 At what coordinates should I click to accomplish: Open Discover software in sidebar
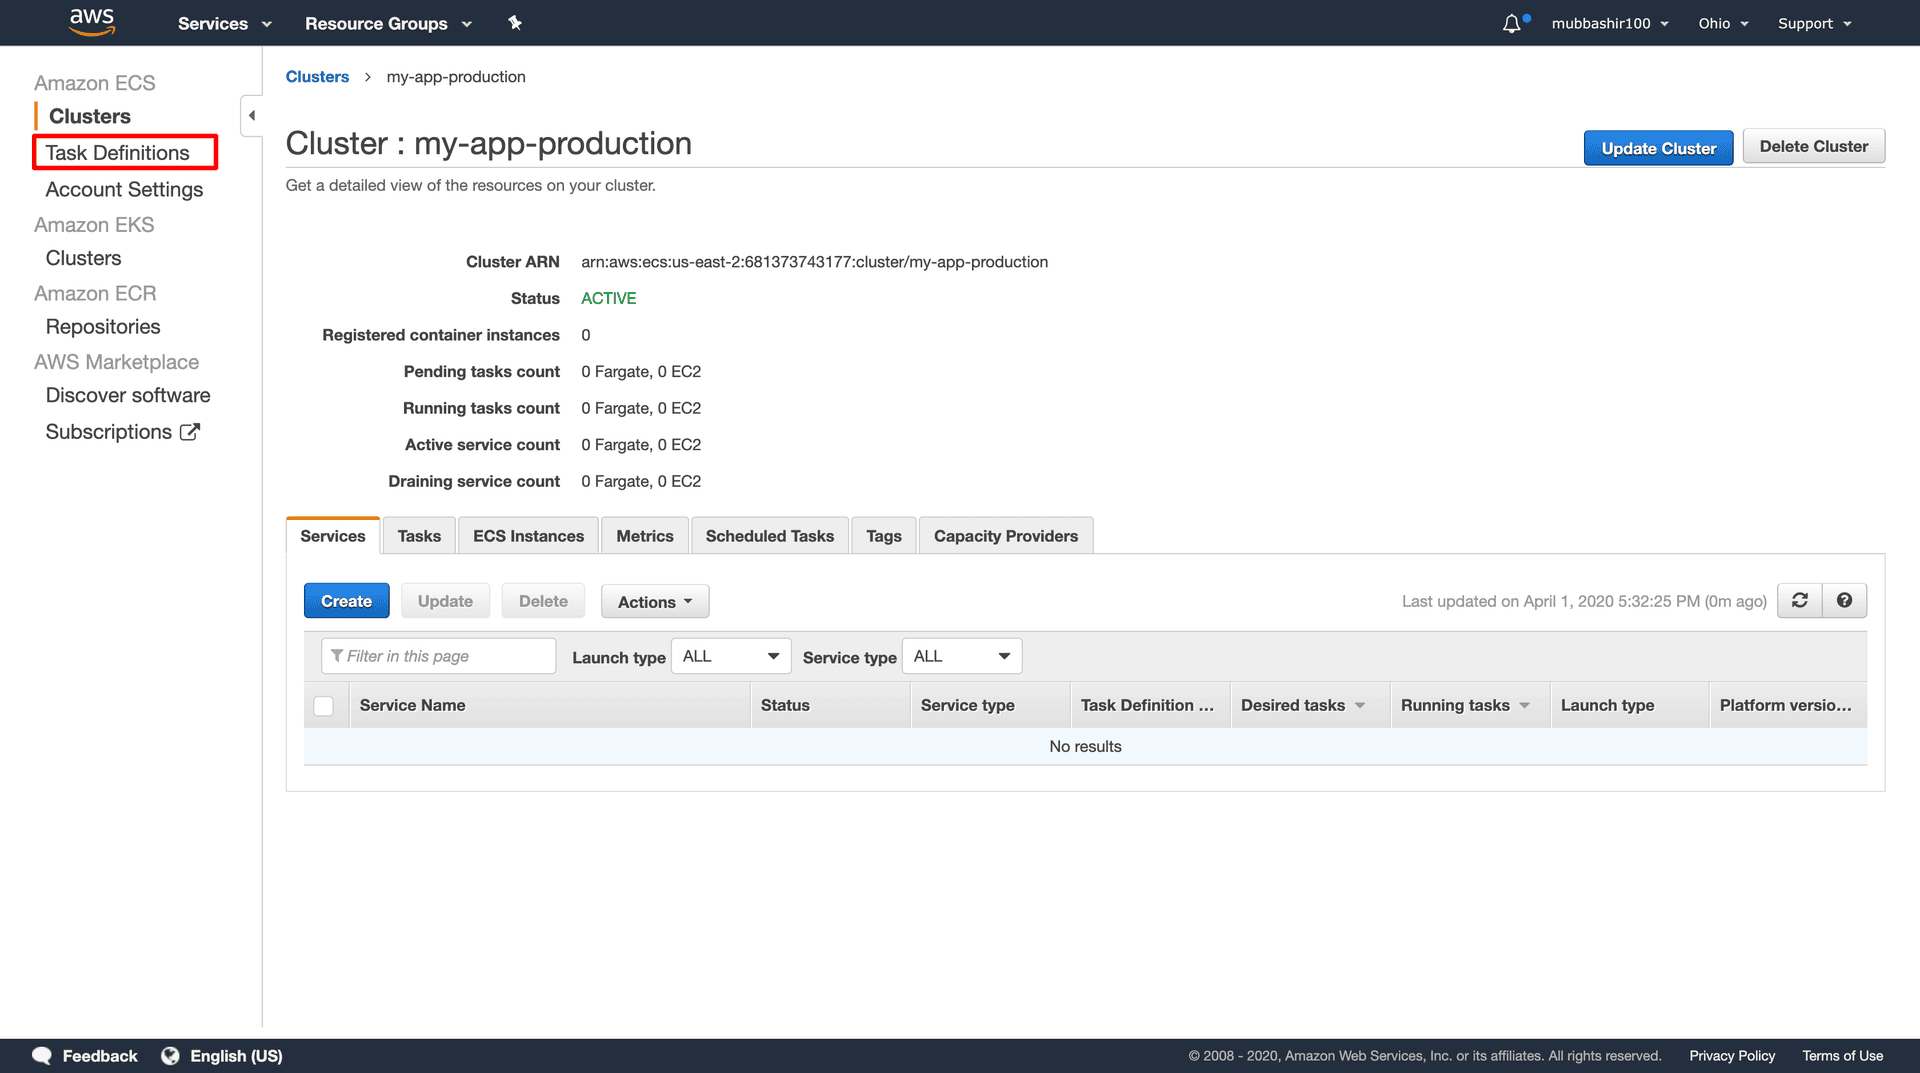coord(128,395)
